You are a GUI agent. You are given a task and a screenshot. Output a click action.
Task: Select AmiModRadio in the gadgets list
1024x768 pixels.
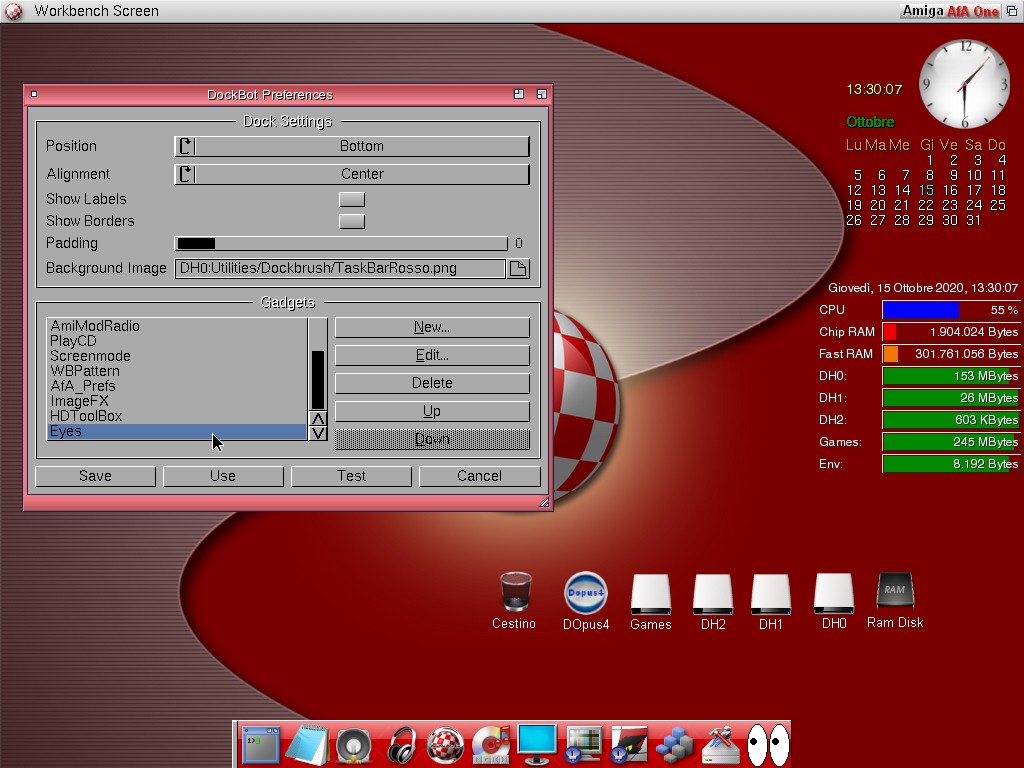pos(95,326)
